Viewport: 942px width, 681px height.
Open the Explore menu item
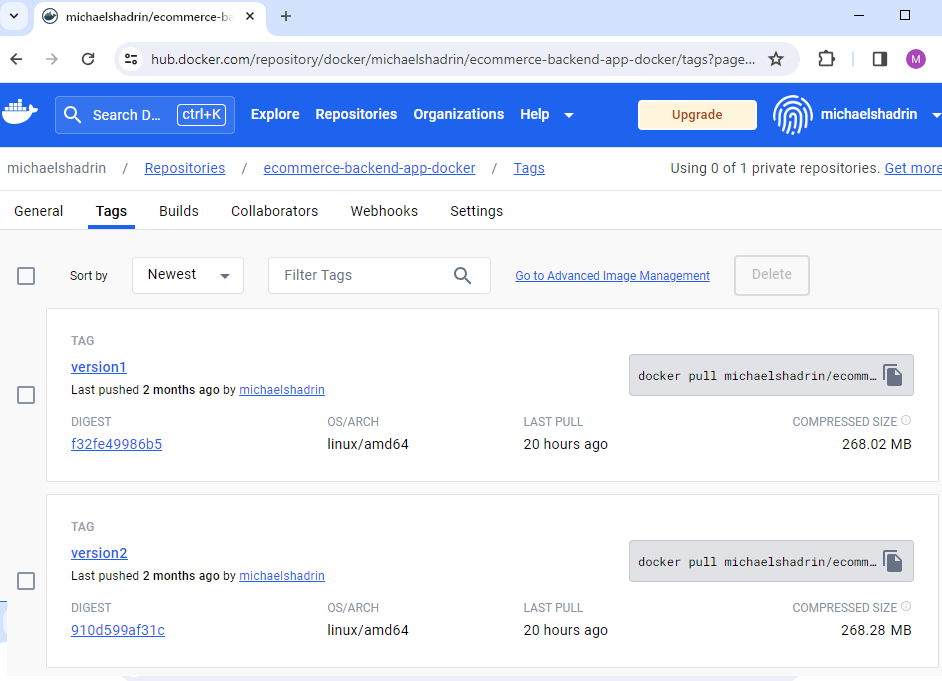pos(275,114)
